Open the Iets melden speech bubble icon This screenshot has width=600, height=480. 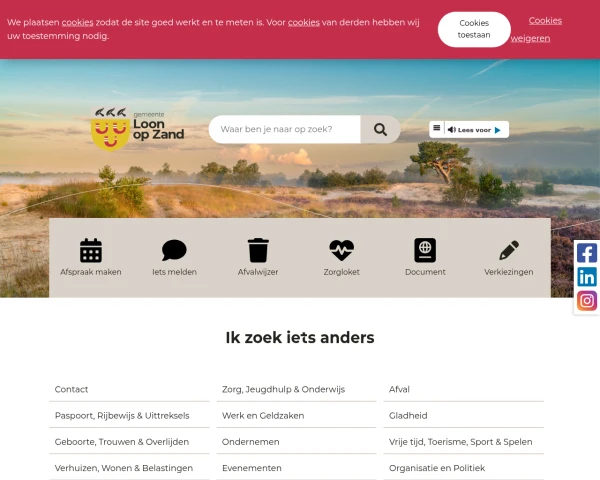(x=174, y=250)
